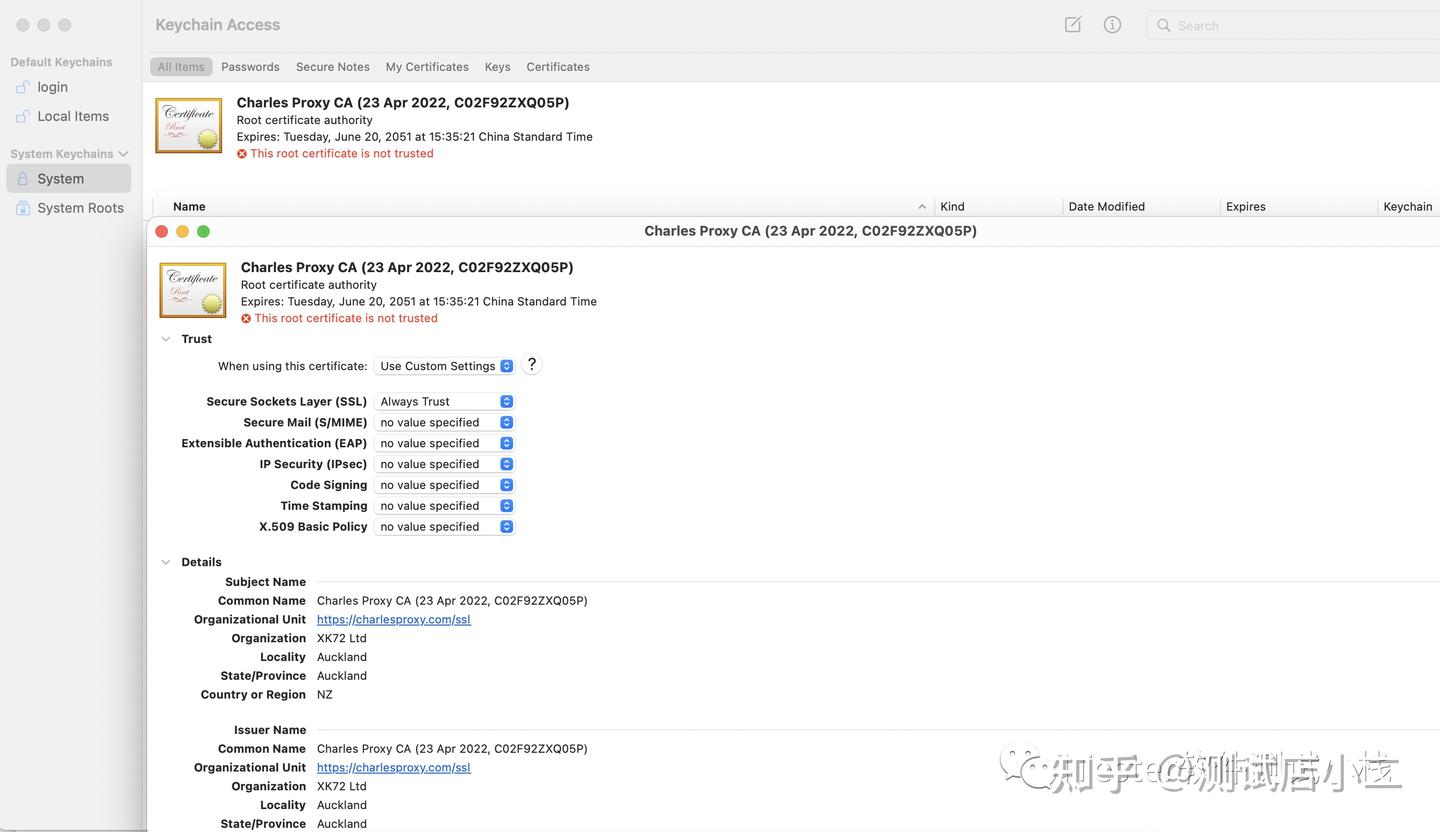
Task: Click Subject Name Organization value XK72 Ltd
Action: [x=342, y=639]
